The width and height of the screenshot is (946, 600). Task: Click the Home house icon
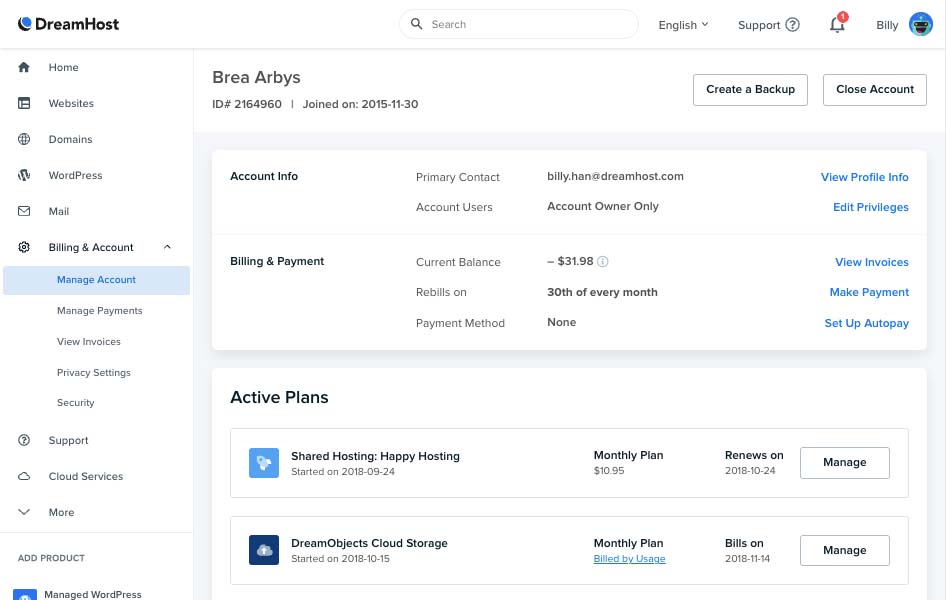[24, 67]
